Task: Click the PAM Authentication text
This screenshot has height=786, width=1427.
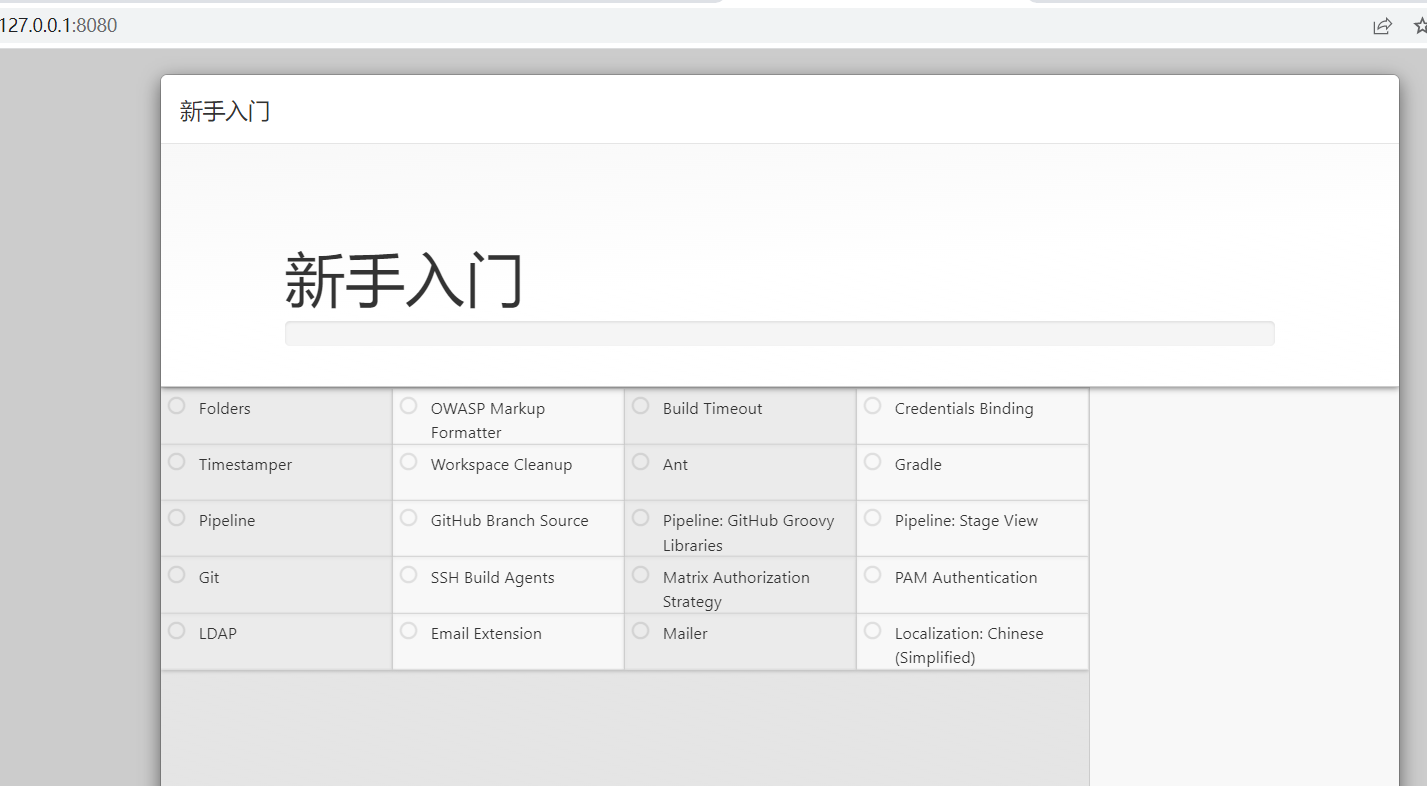Action: [x=966, y=577]
